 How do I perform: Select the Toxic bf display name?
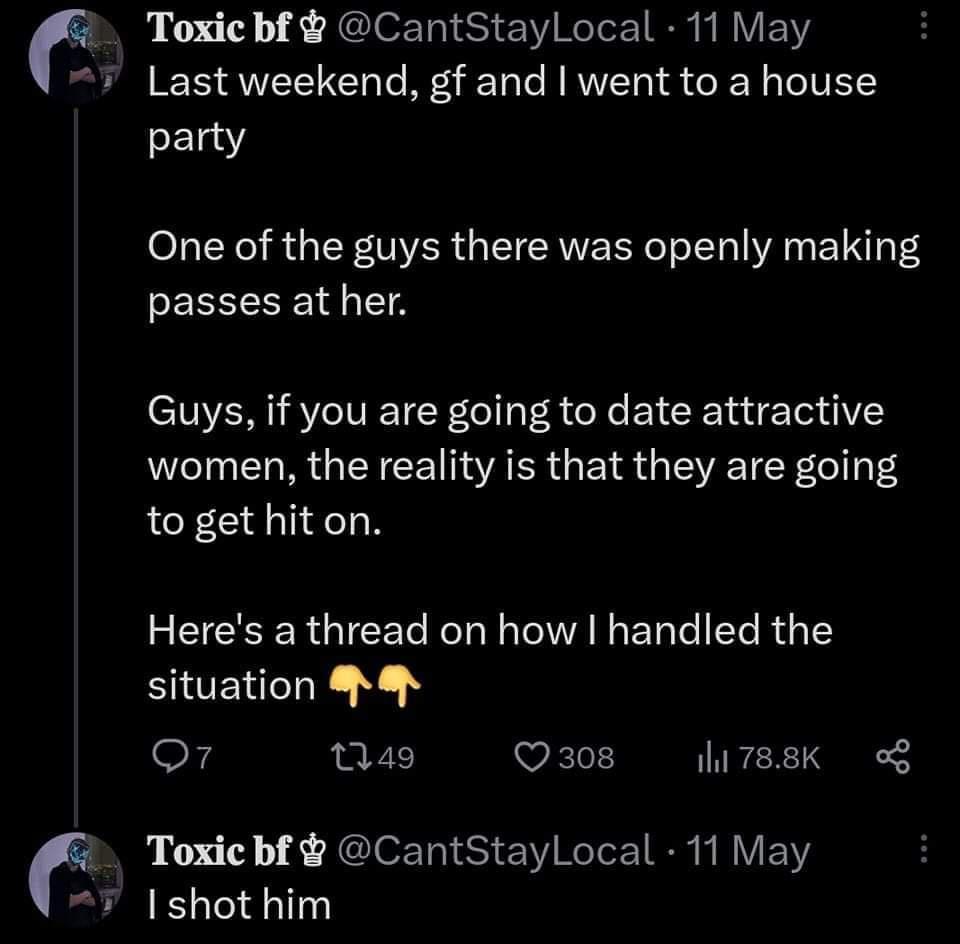[x=220, y=27]
